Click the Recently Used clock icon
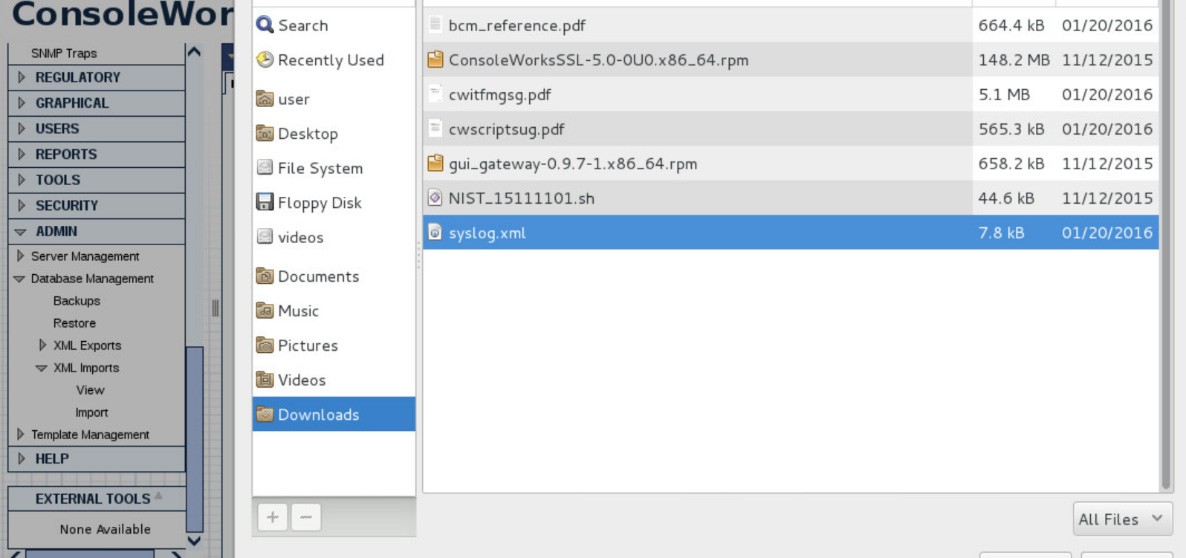This screenshot has height=558, width=1186. click(x=265, y=60)
